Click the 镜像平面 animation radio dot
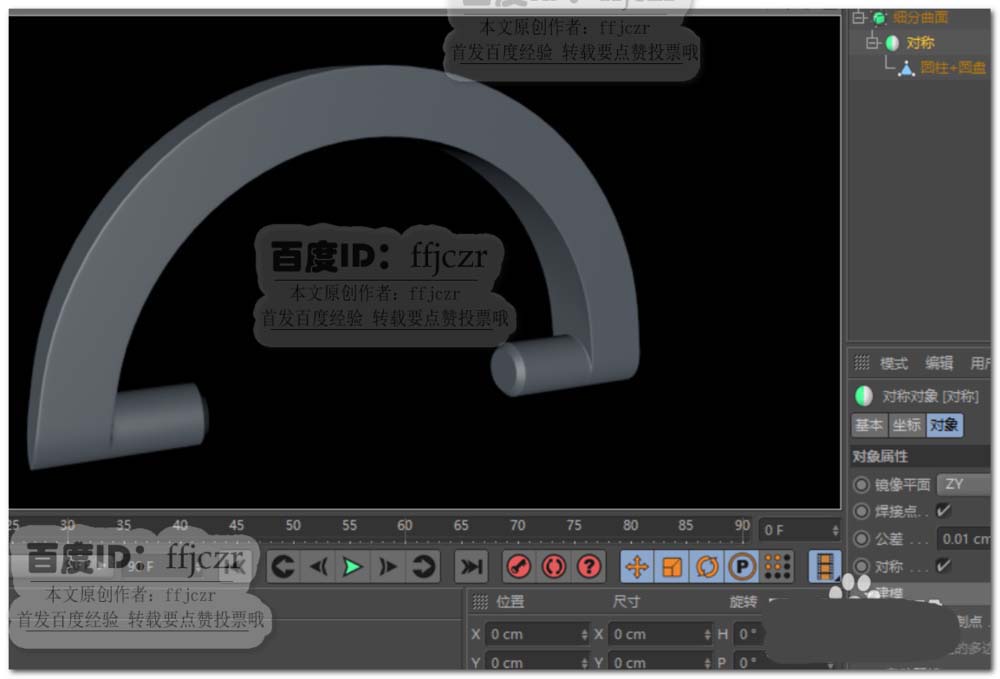 point(861,485)
